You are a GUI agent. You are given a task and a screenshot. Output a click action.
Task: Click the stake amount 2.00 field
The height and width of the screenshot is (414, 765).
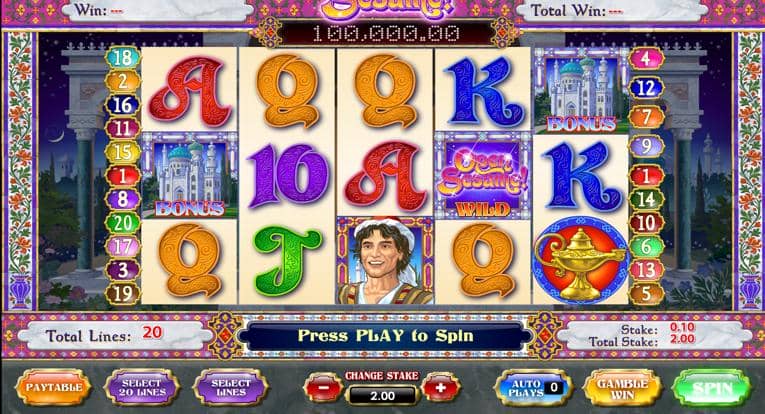click(382, 395)
